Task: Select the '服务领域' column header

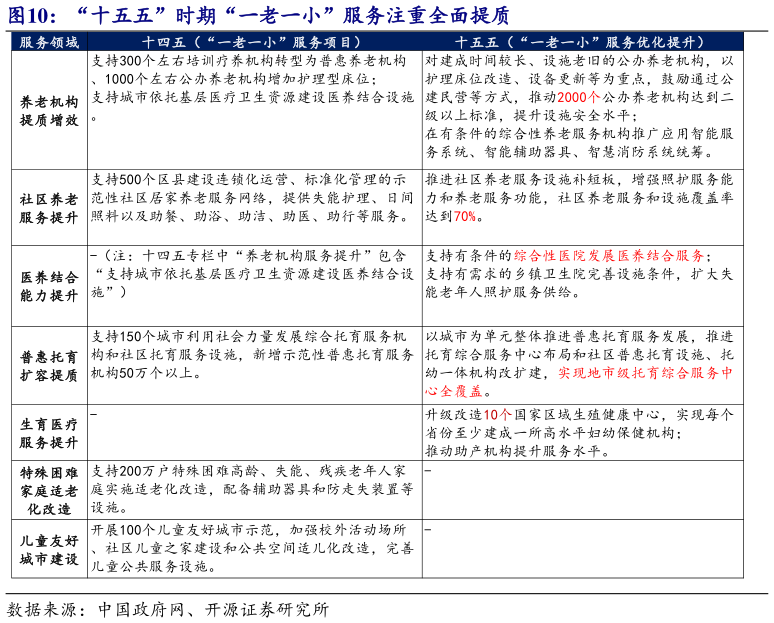Action: [x=49, y=42]
